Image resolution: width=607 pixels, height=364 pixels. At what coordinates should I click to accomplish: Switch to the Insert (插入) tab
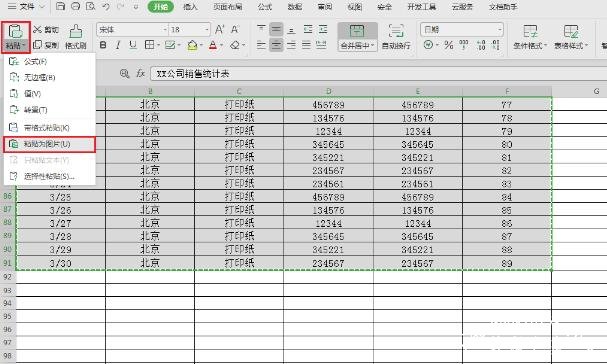tap(190, 7)
